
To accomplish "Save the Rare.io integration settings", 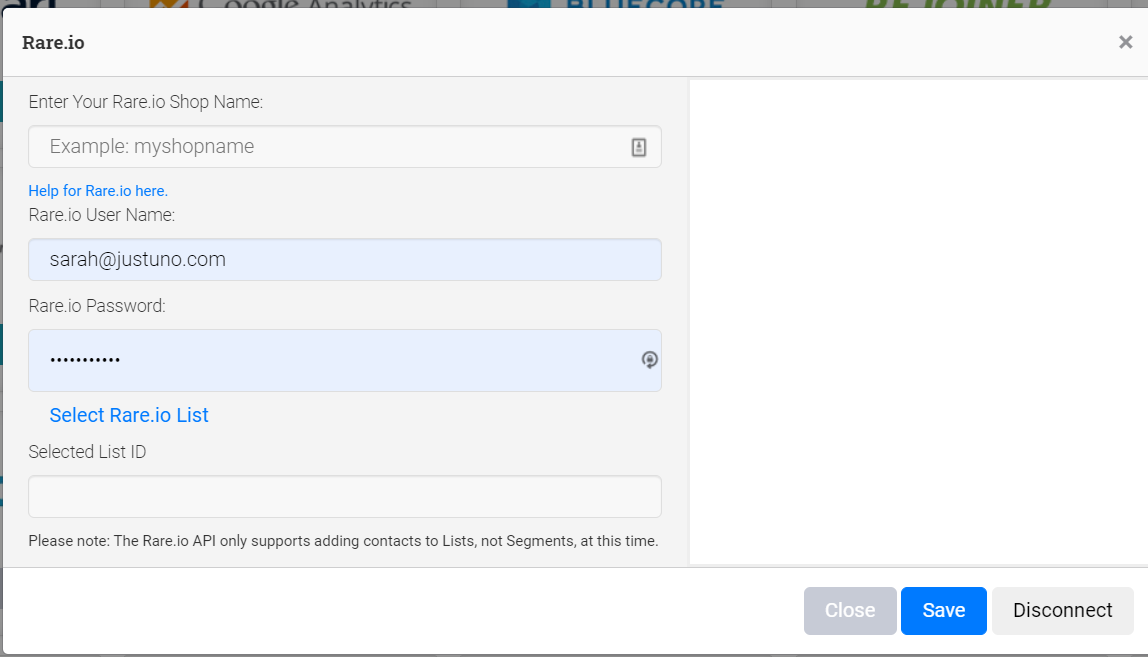I will pos(943,611).
